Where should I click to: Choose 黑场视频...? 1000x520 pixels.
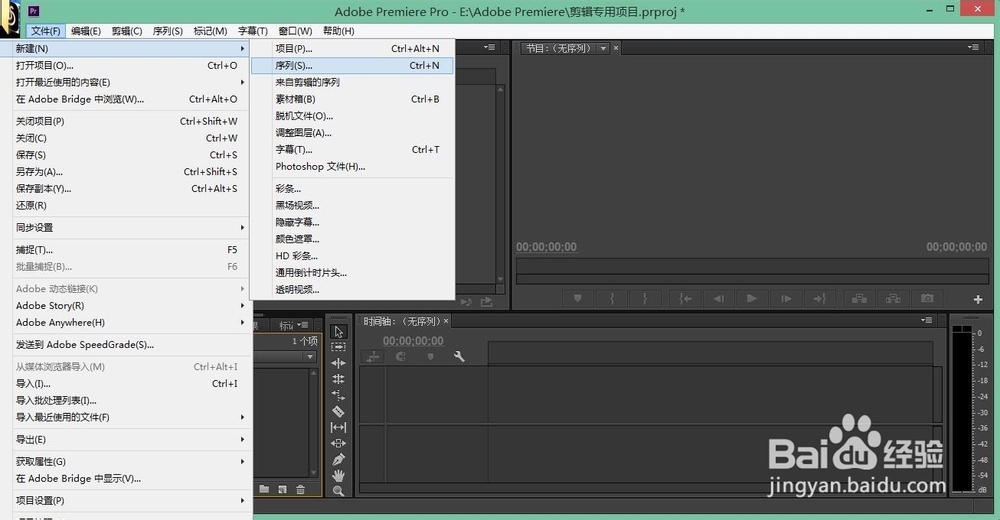(x=352, y=205)
